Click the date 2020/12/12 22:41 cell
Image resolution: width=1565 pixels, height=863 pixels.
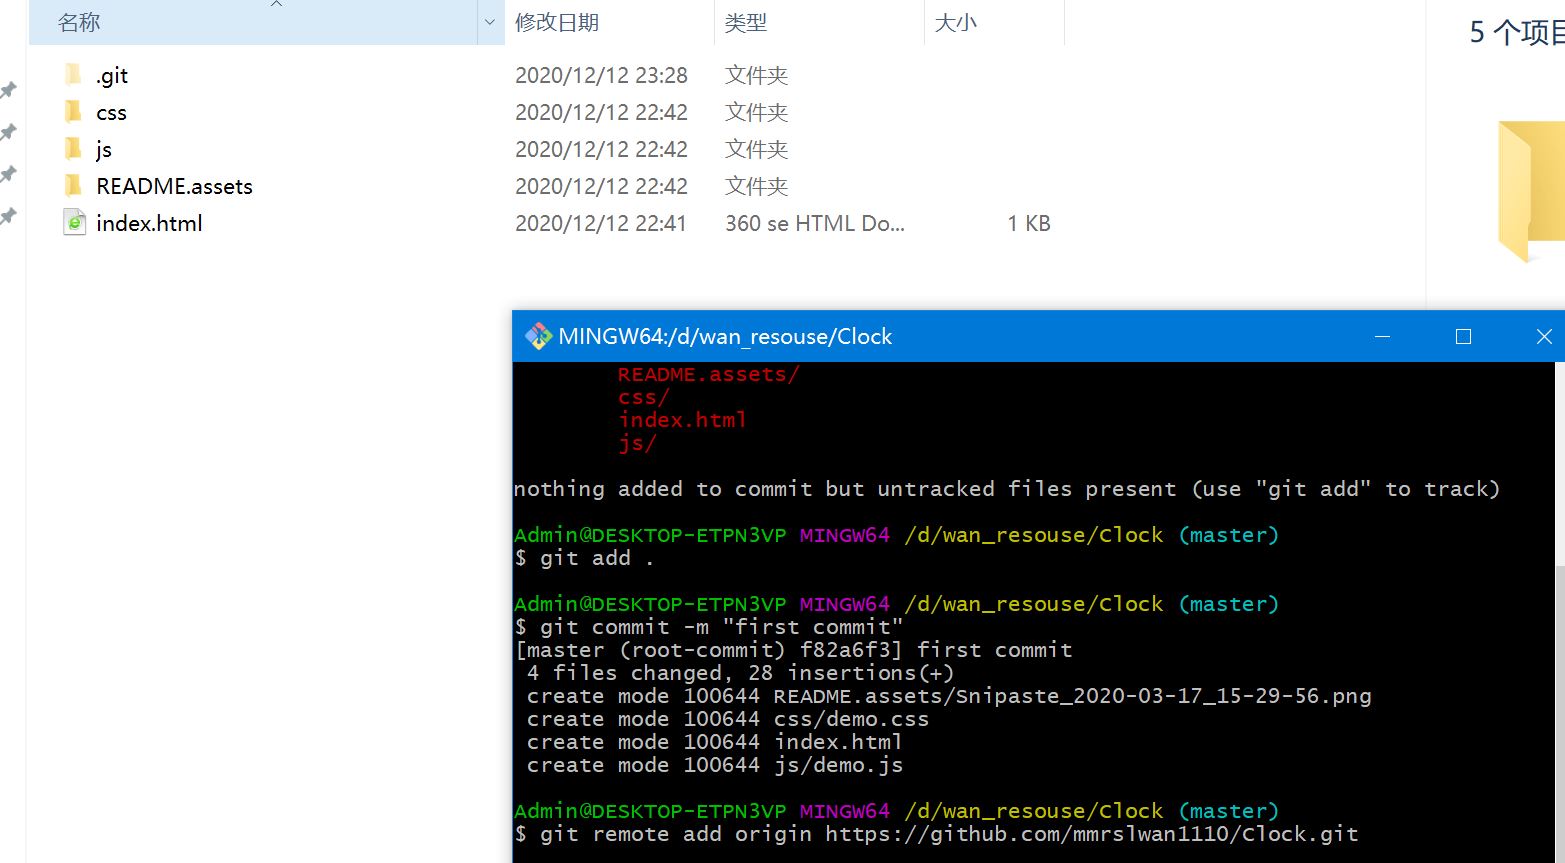coord(601,223)
